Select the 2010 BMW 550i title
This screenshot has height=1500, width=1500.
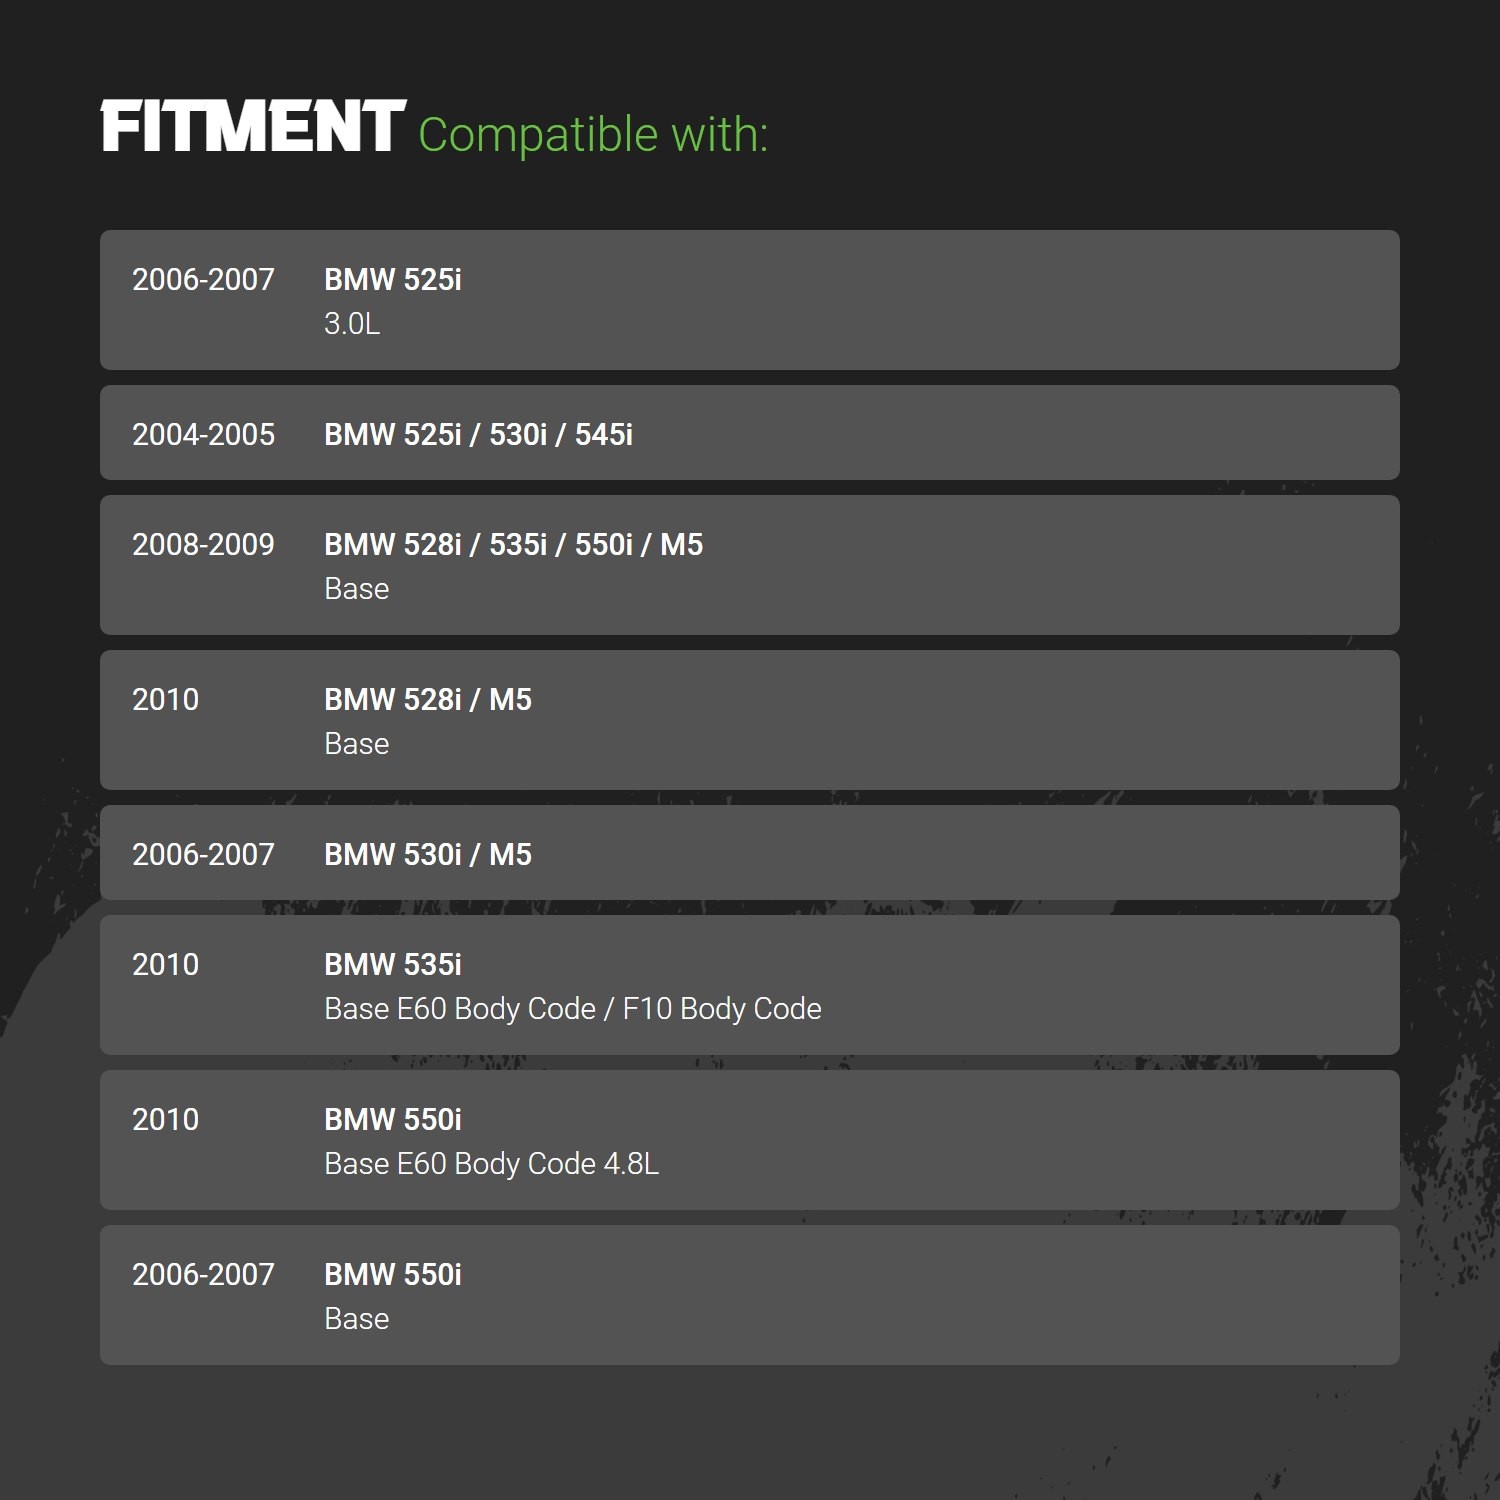pos(393,1120)
